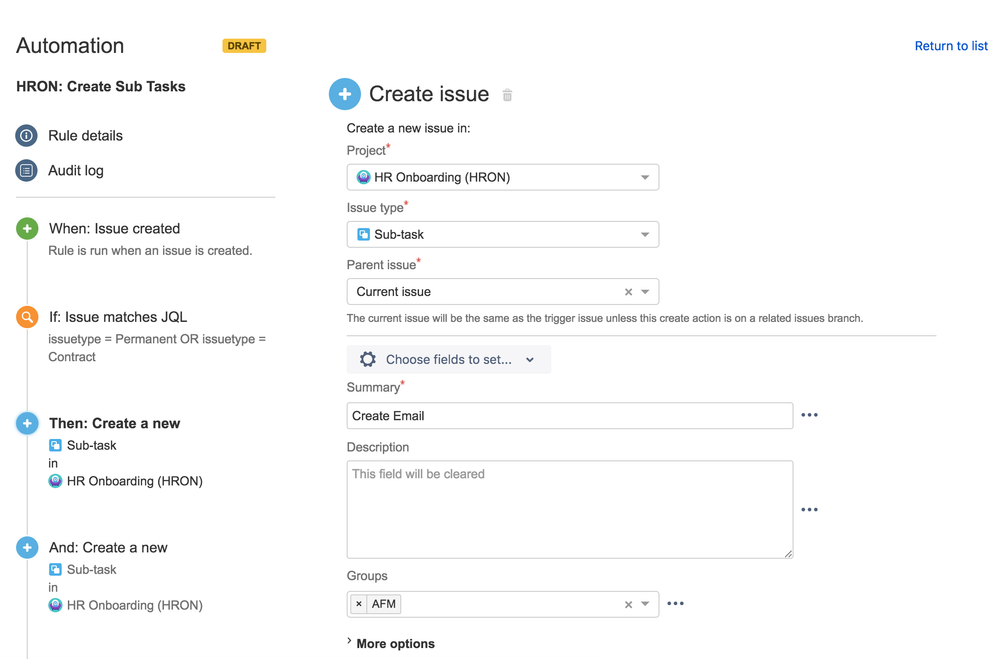
Task: Click Sub-task icon under 'Then: Create a new'
Action: (55, 445)
